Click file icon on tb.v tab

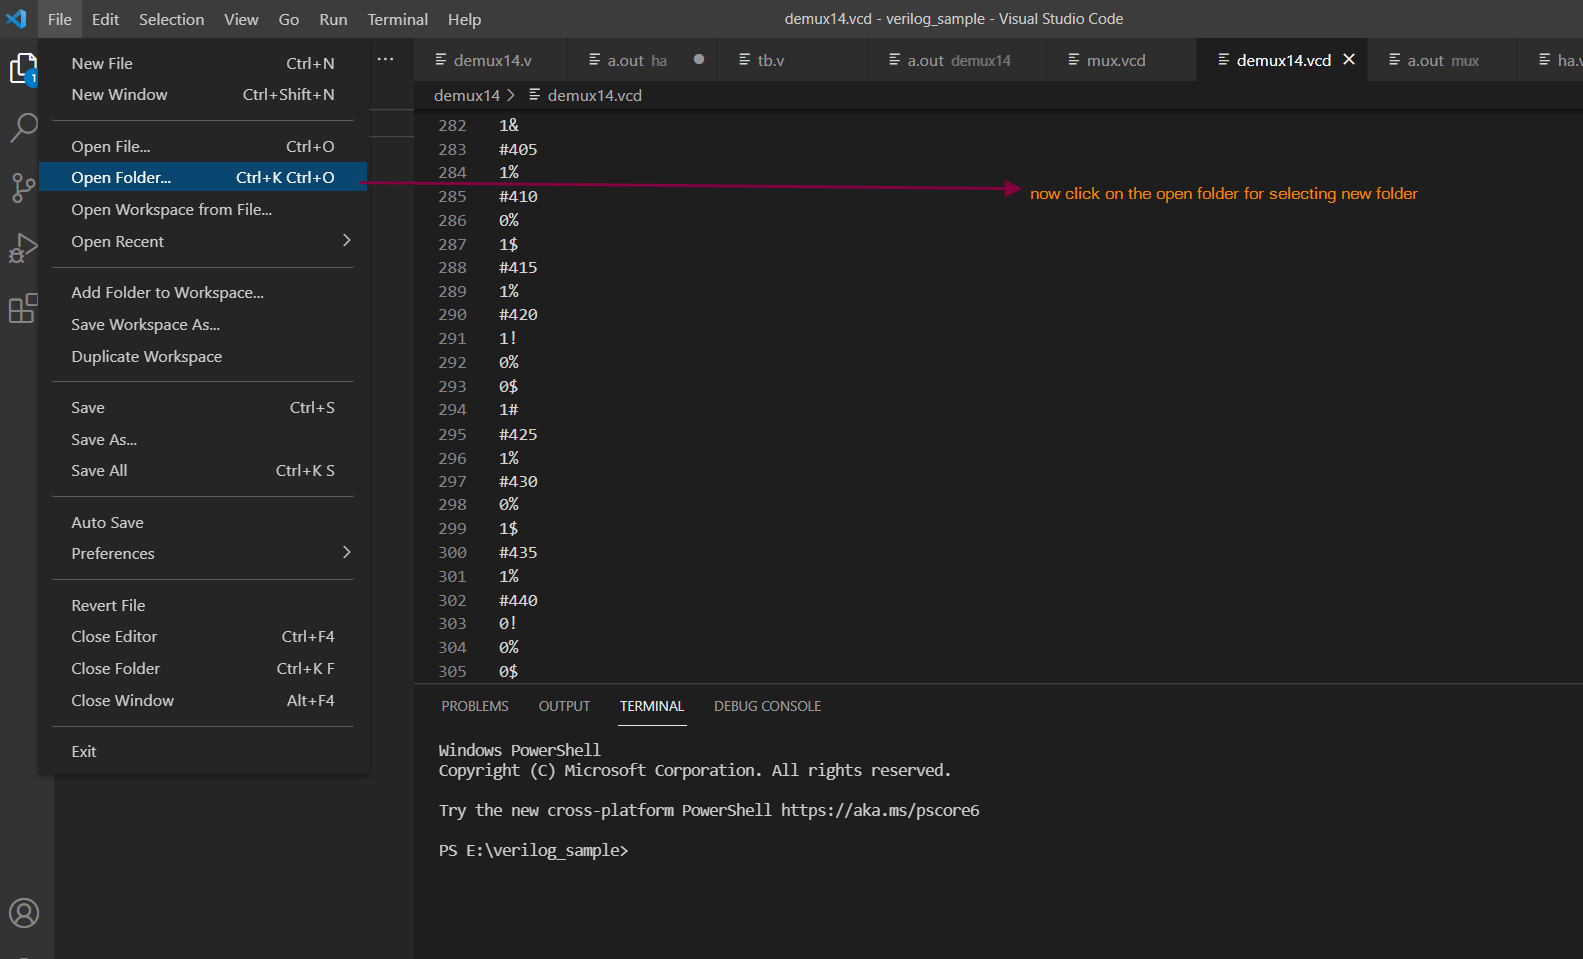click(745, 60)
